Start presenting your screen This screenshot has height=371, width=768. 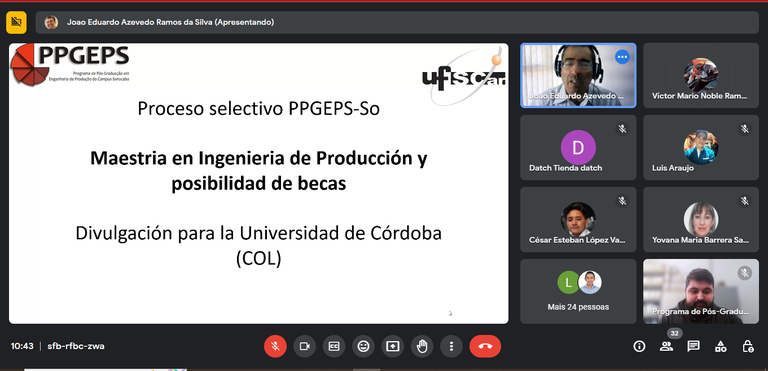click(392, 346)
